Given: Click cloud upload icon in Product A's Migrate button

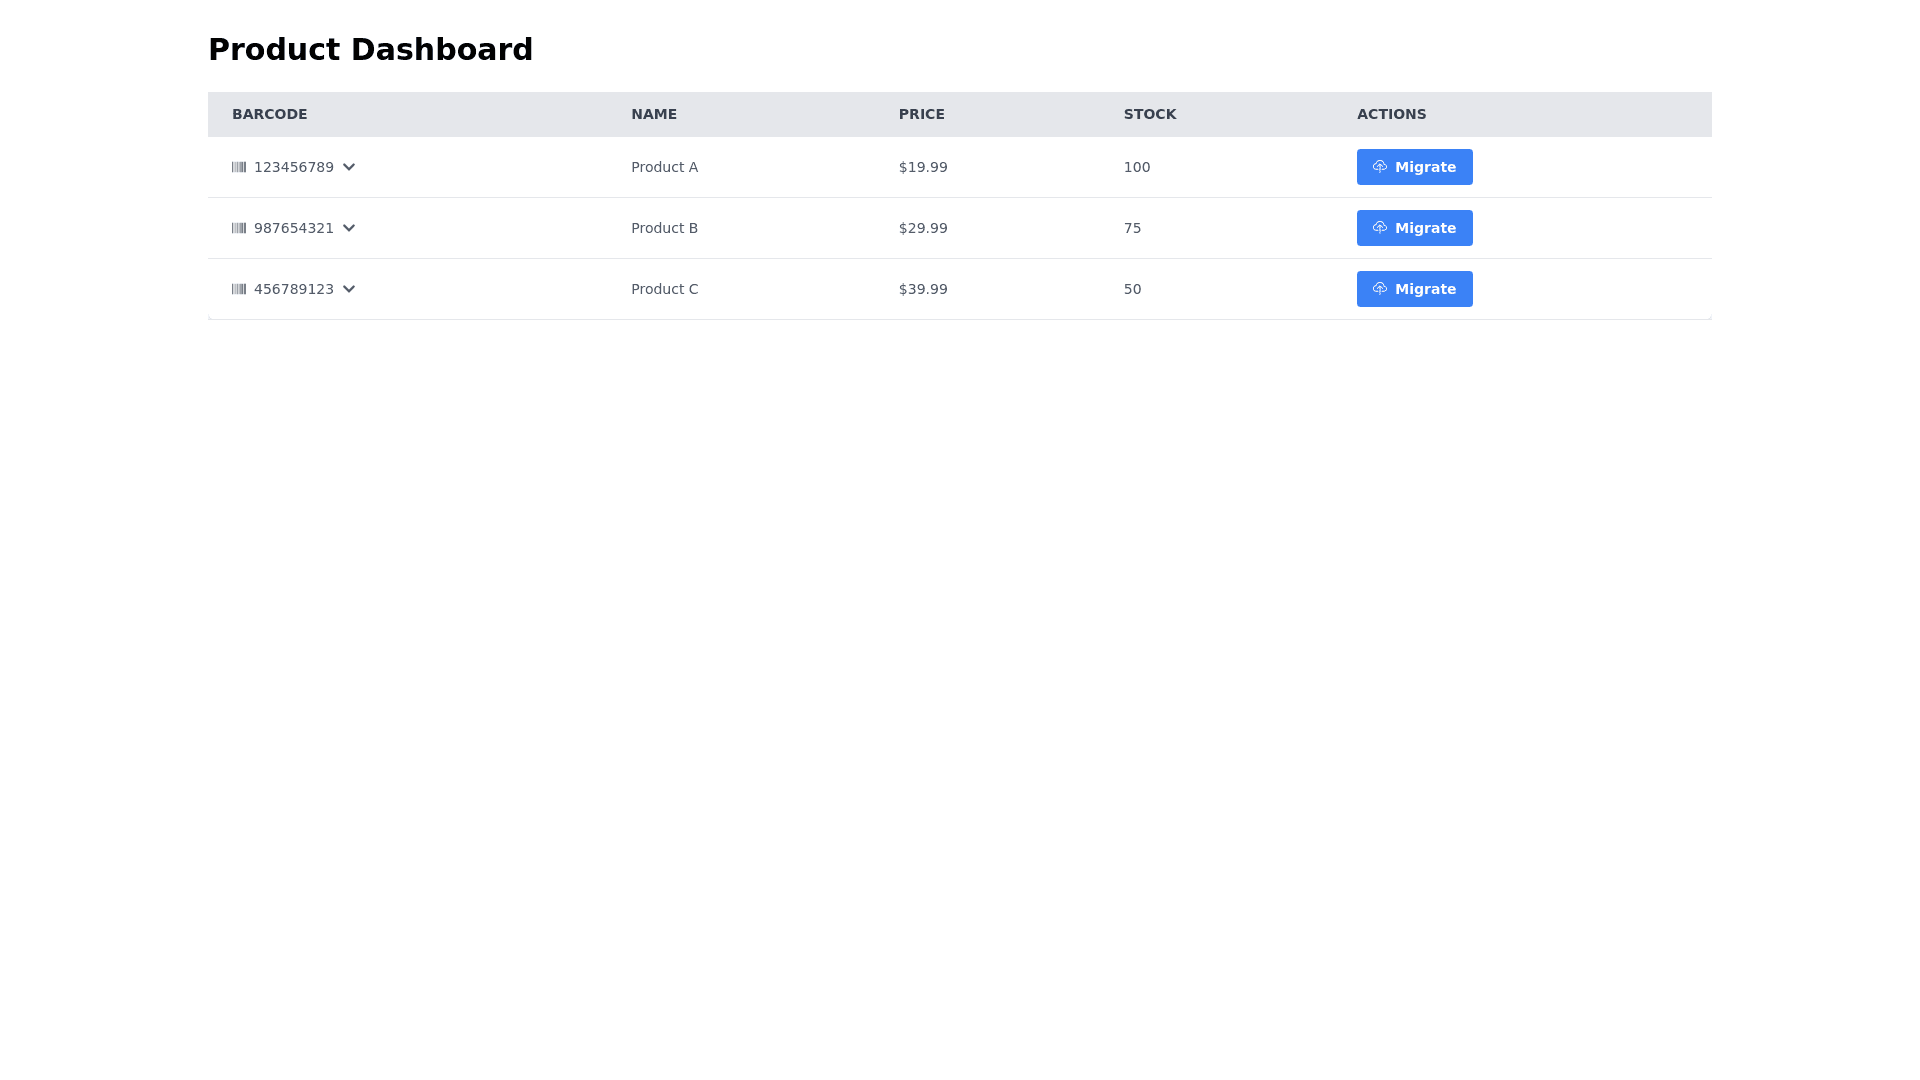Looking at the screenshot, I should click(1380, 167).
